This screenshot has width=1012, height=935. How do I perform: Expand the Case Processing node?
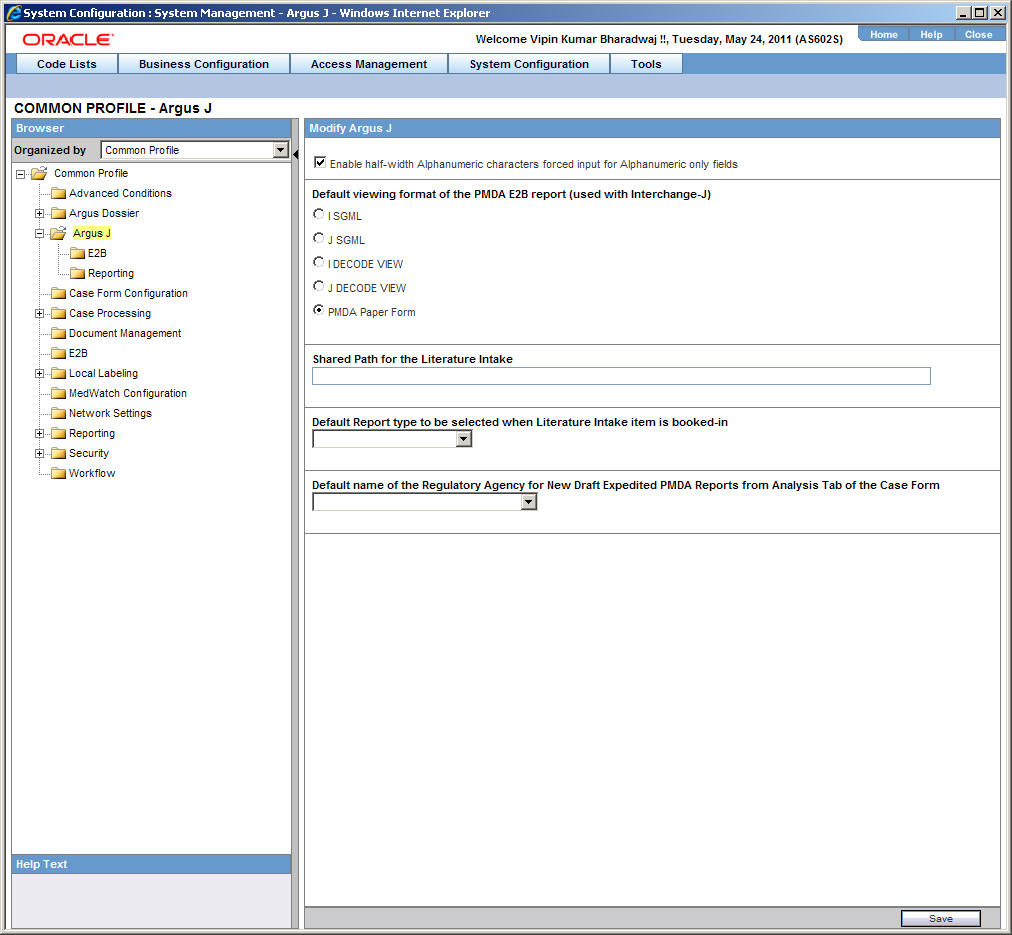coord(39,314)
